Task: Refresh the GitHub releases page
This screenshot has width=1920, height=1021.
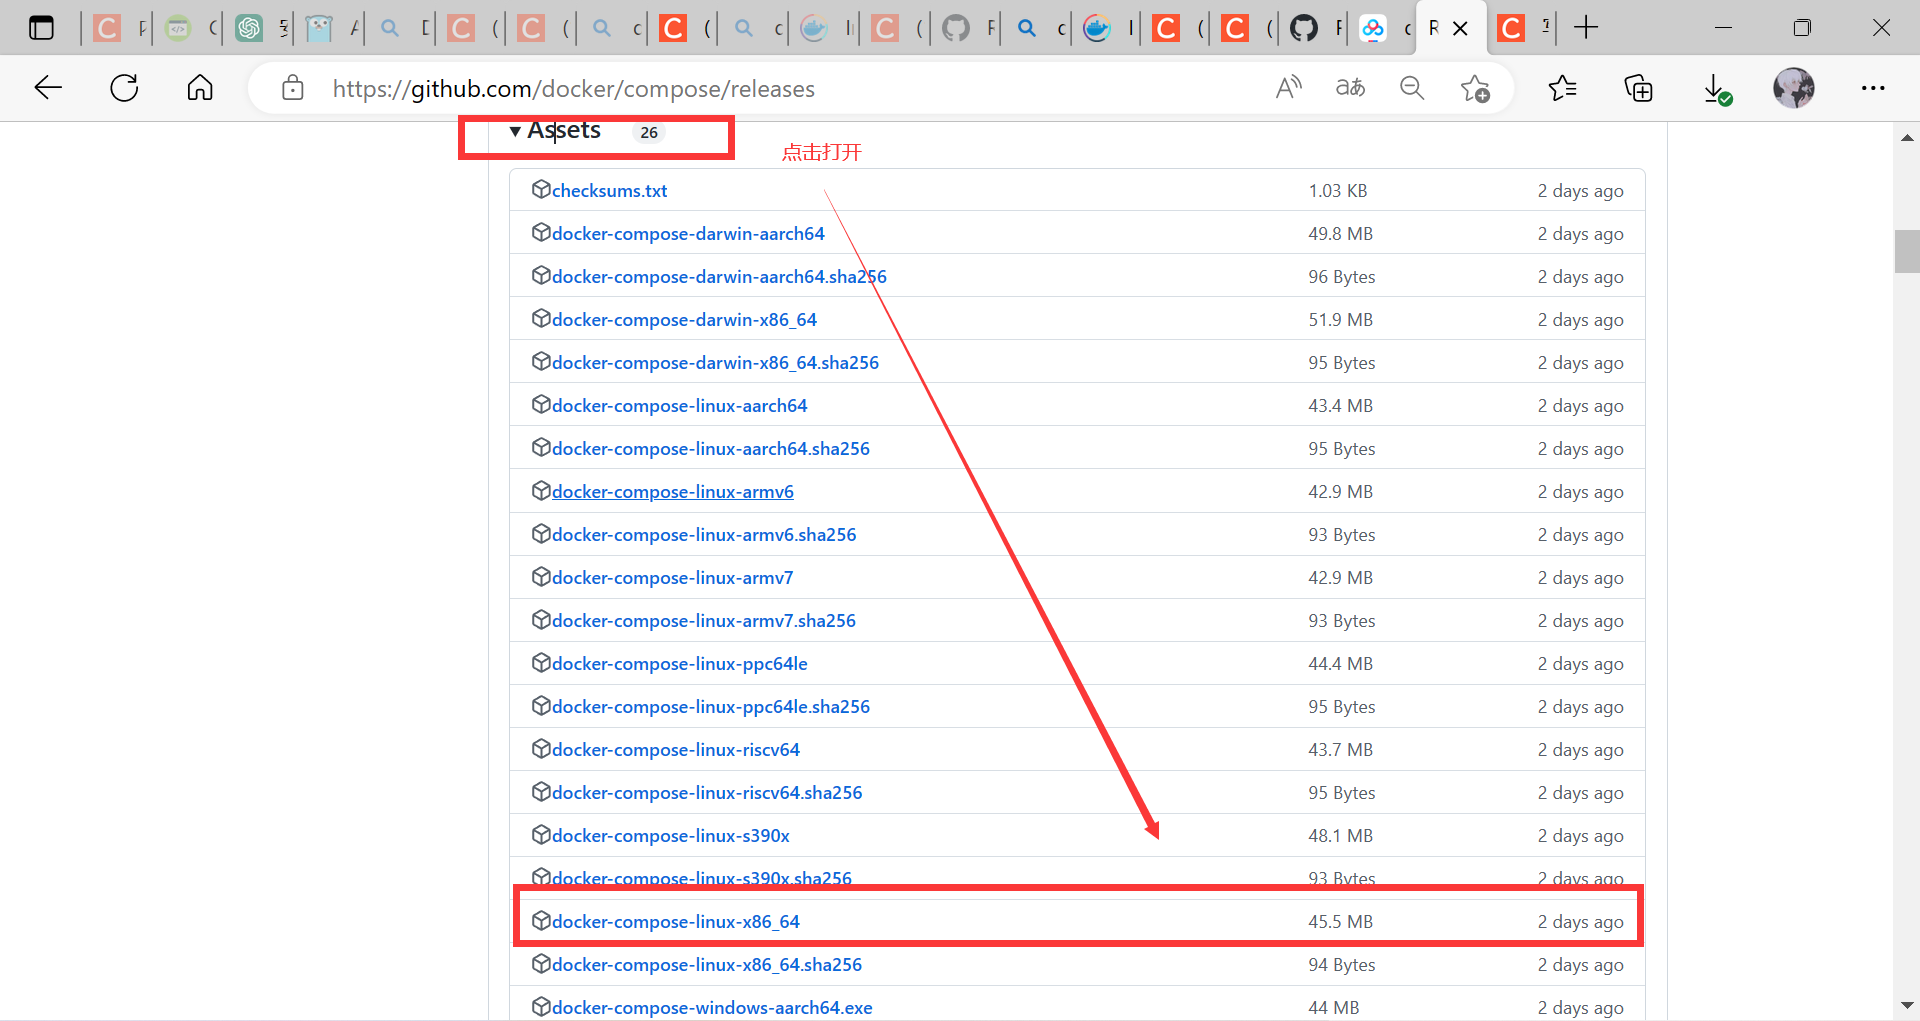Action: click(x=124, y=88)
